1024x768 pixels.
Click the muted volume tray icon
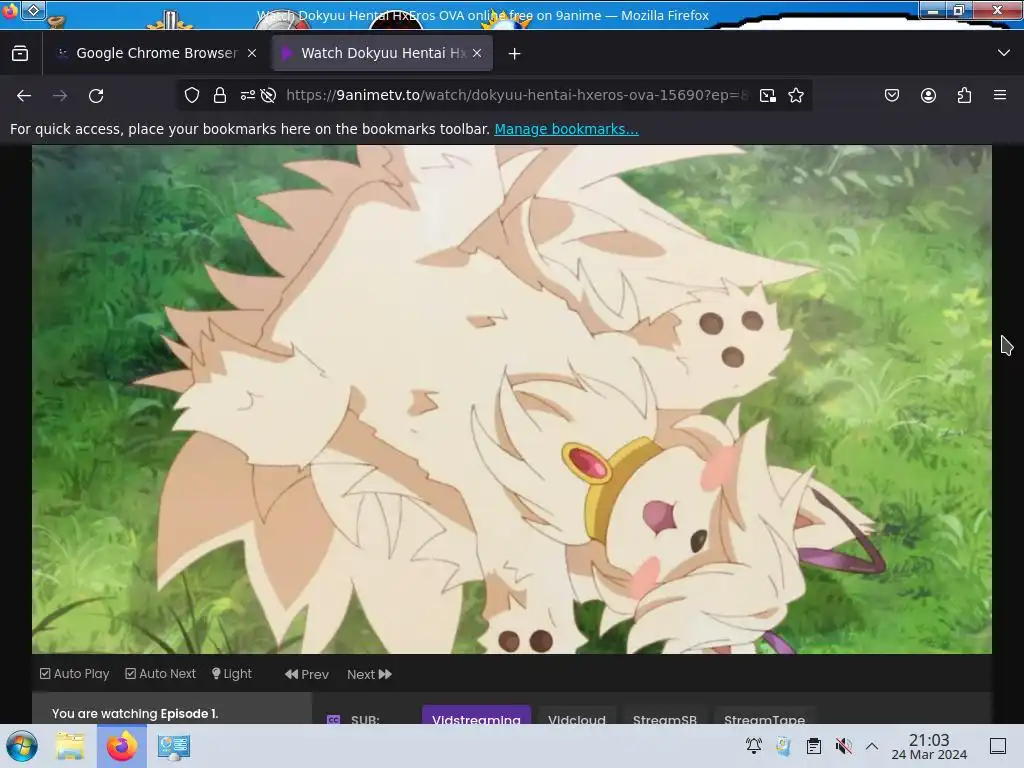843,746
